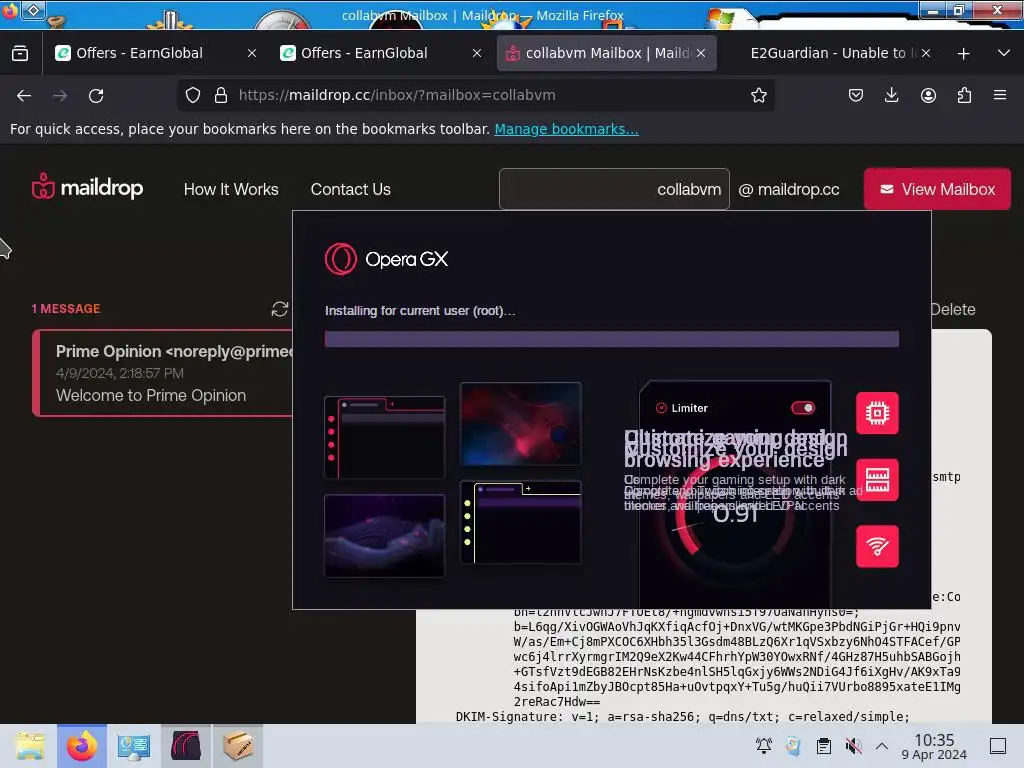Select the CPU limiter icon
The height and width of the screenshot is (768, 1024).
(x=877, y=413)
